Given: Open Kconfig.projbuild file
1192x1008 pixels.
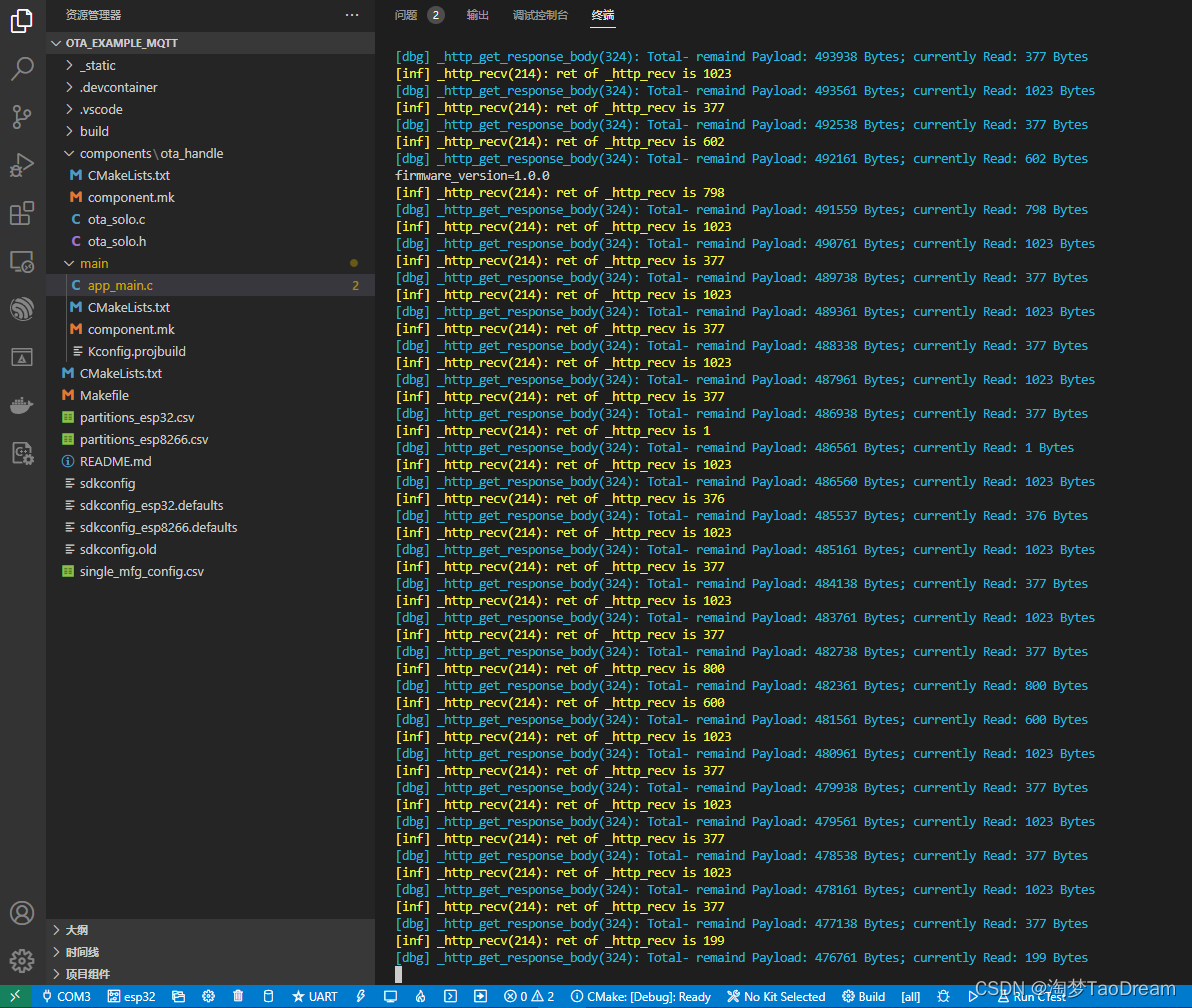Looking at the screenshot, I should 211,351.
